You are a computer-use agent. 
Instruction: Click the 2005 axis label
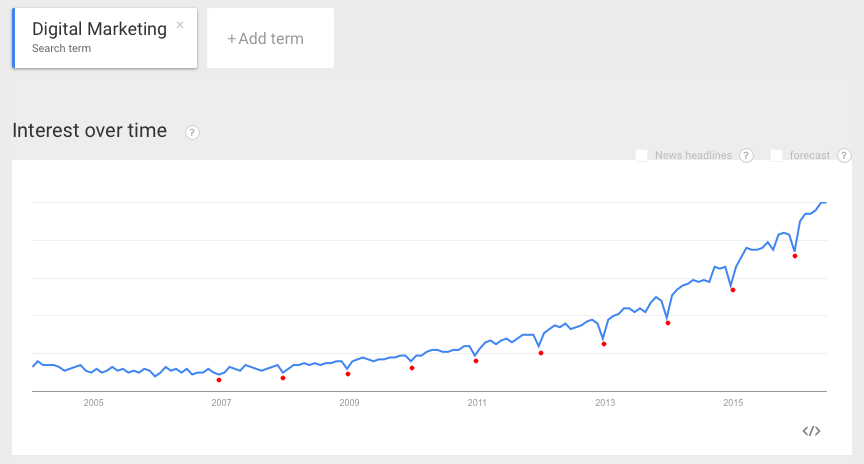[93, 403]
